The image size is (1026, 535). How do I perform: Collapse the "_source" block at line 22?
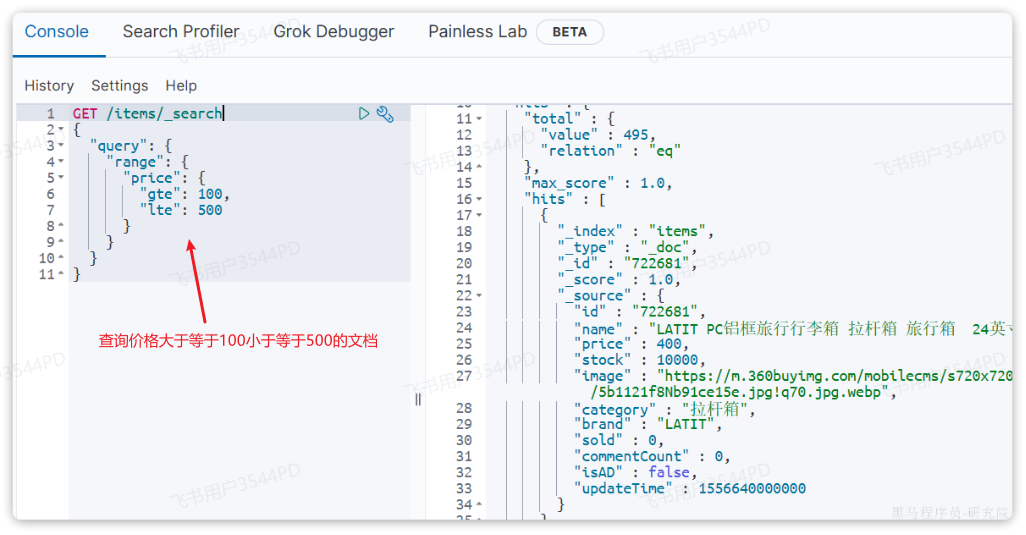(479, 296)
